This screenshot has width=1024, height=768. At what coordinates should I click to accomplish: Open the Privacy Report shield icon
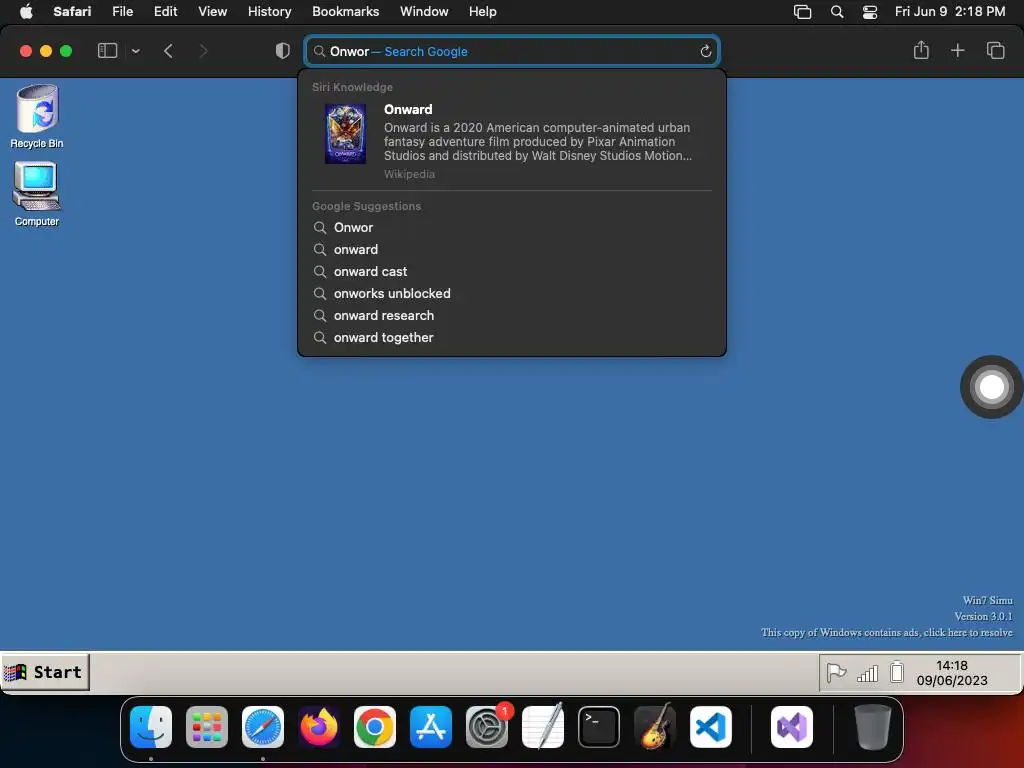(282, 51)
